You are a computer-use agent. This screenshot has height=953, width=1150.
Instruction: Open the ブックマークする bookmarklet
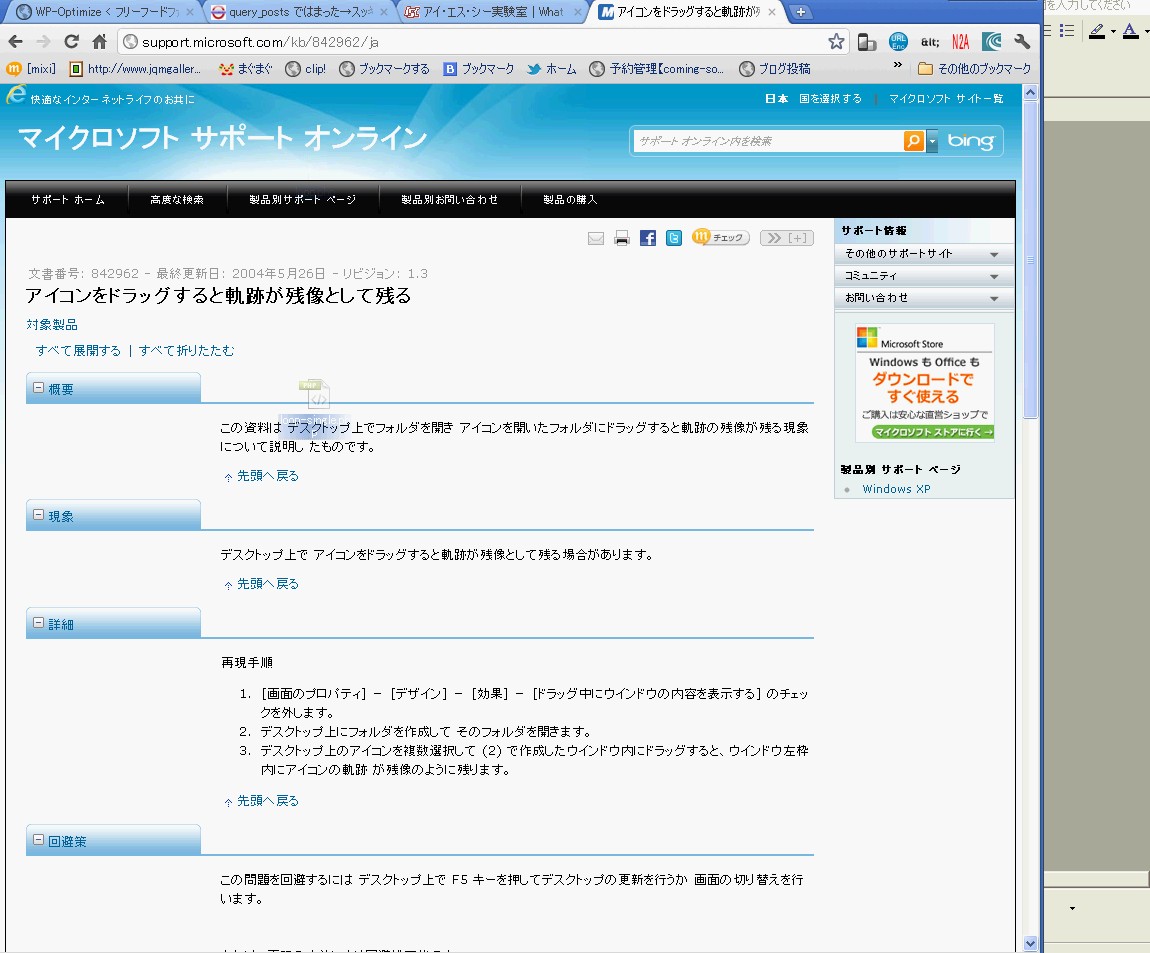[x=384, y=68]
